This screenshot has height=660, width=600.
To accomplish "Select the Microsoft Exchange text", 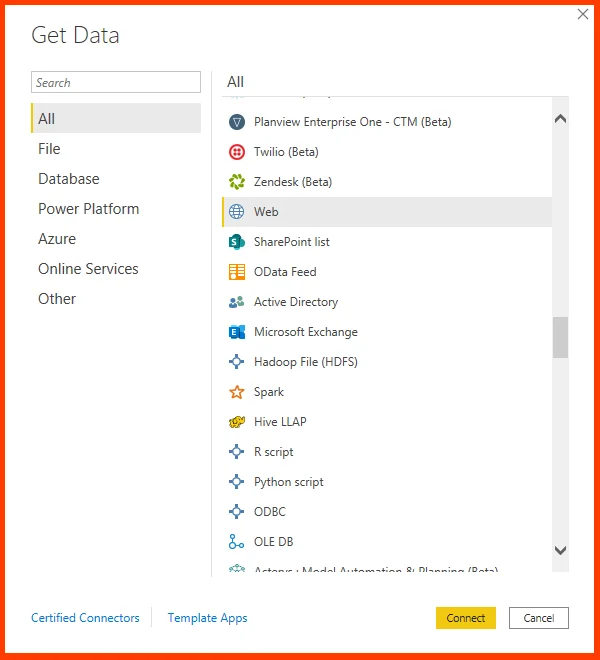I will (x=306, y=332).
